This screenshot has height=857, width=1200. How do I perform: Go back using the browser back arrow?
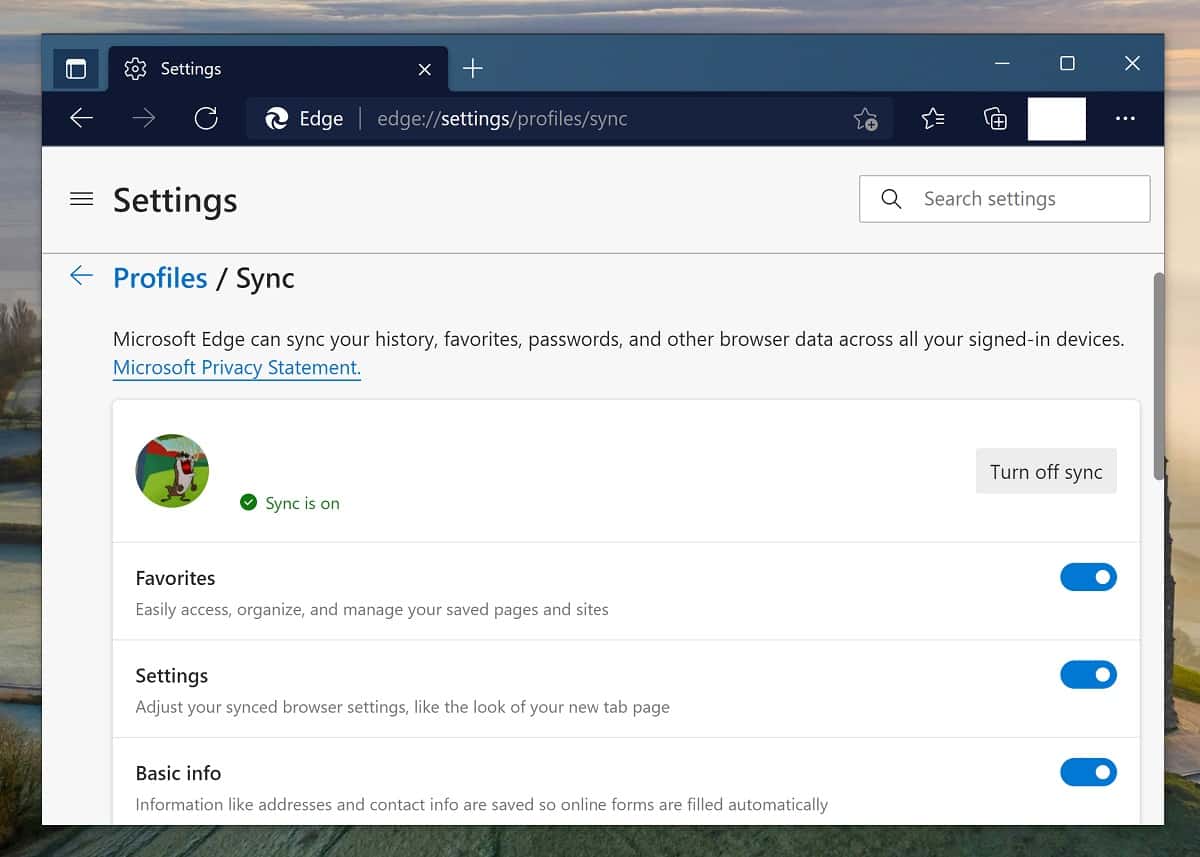tap(82, 119)
